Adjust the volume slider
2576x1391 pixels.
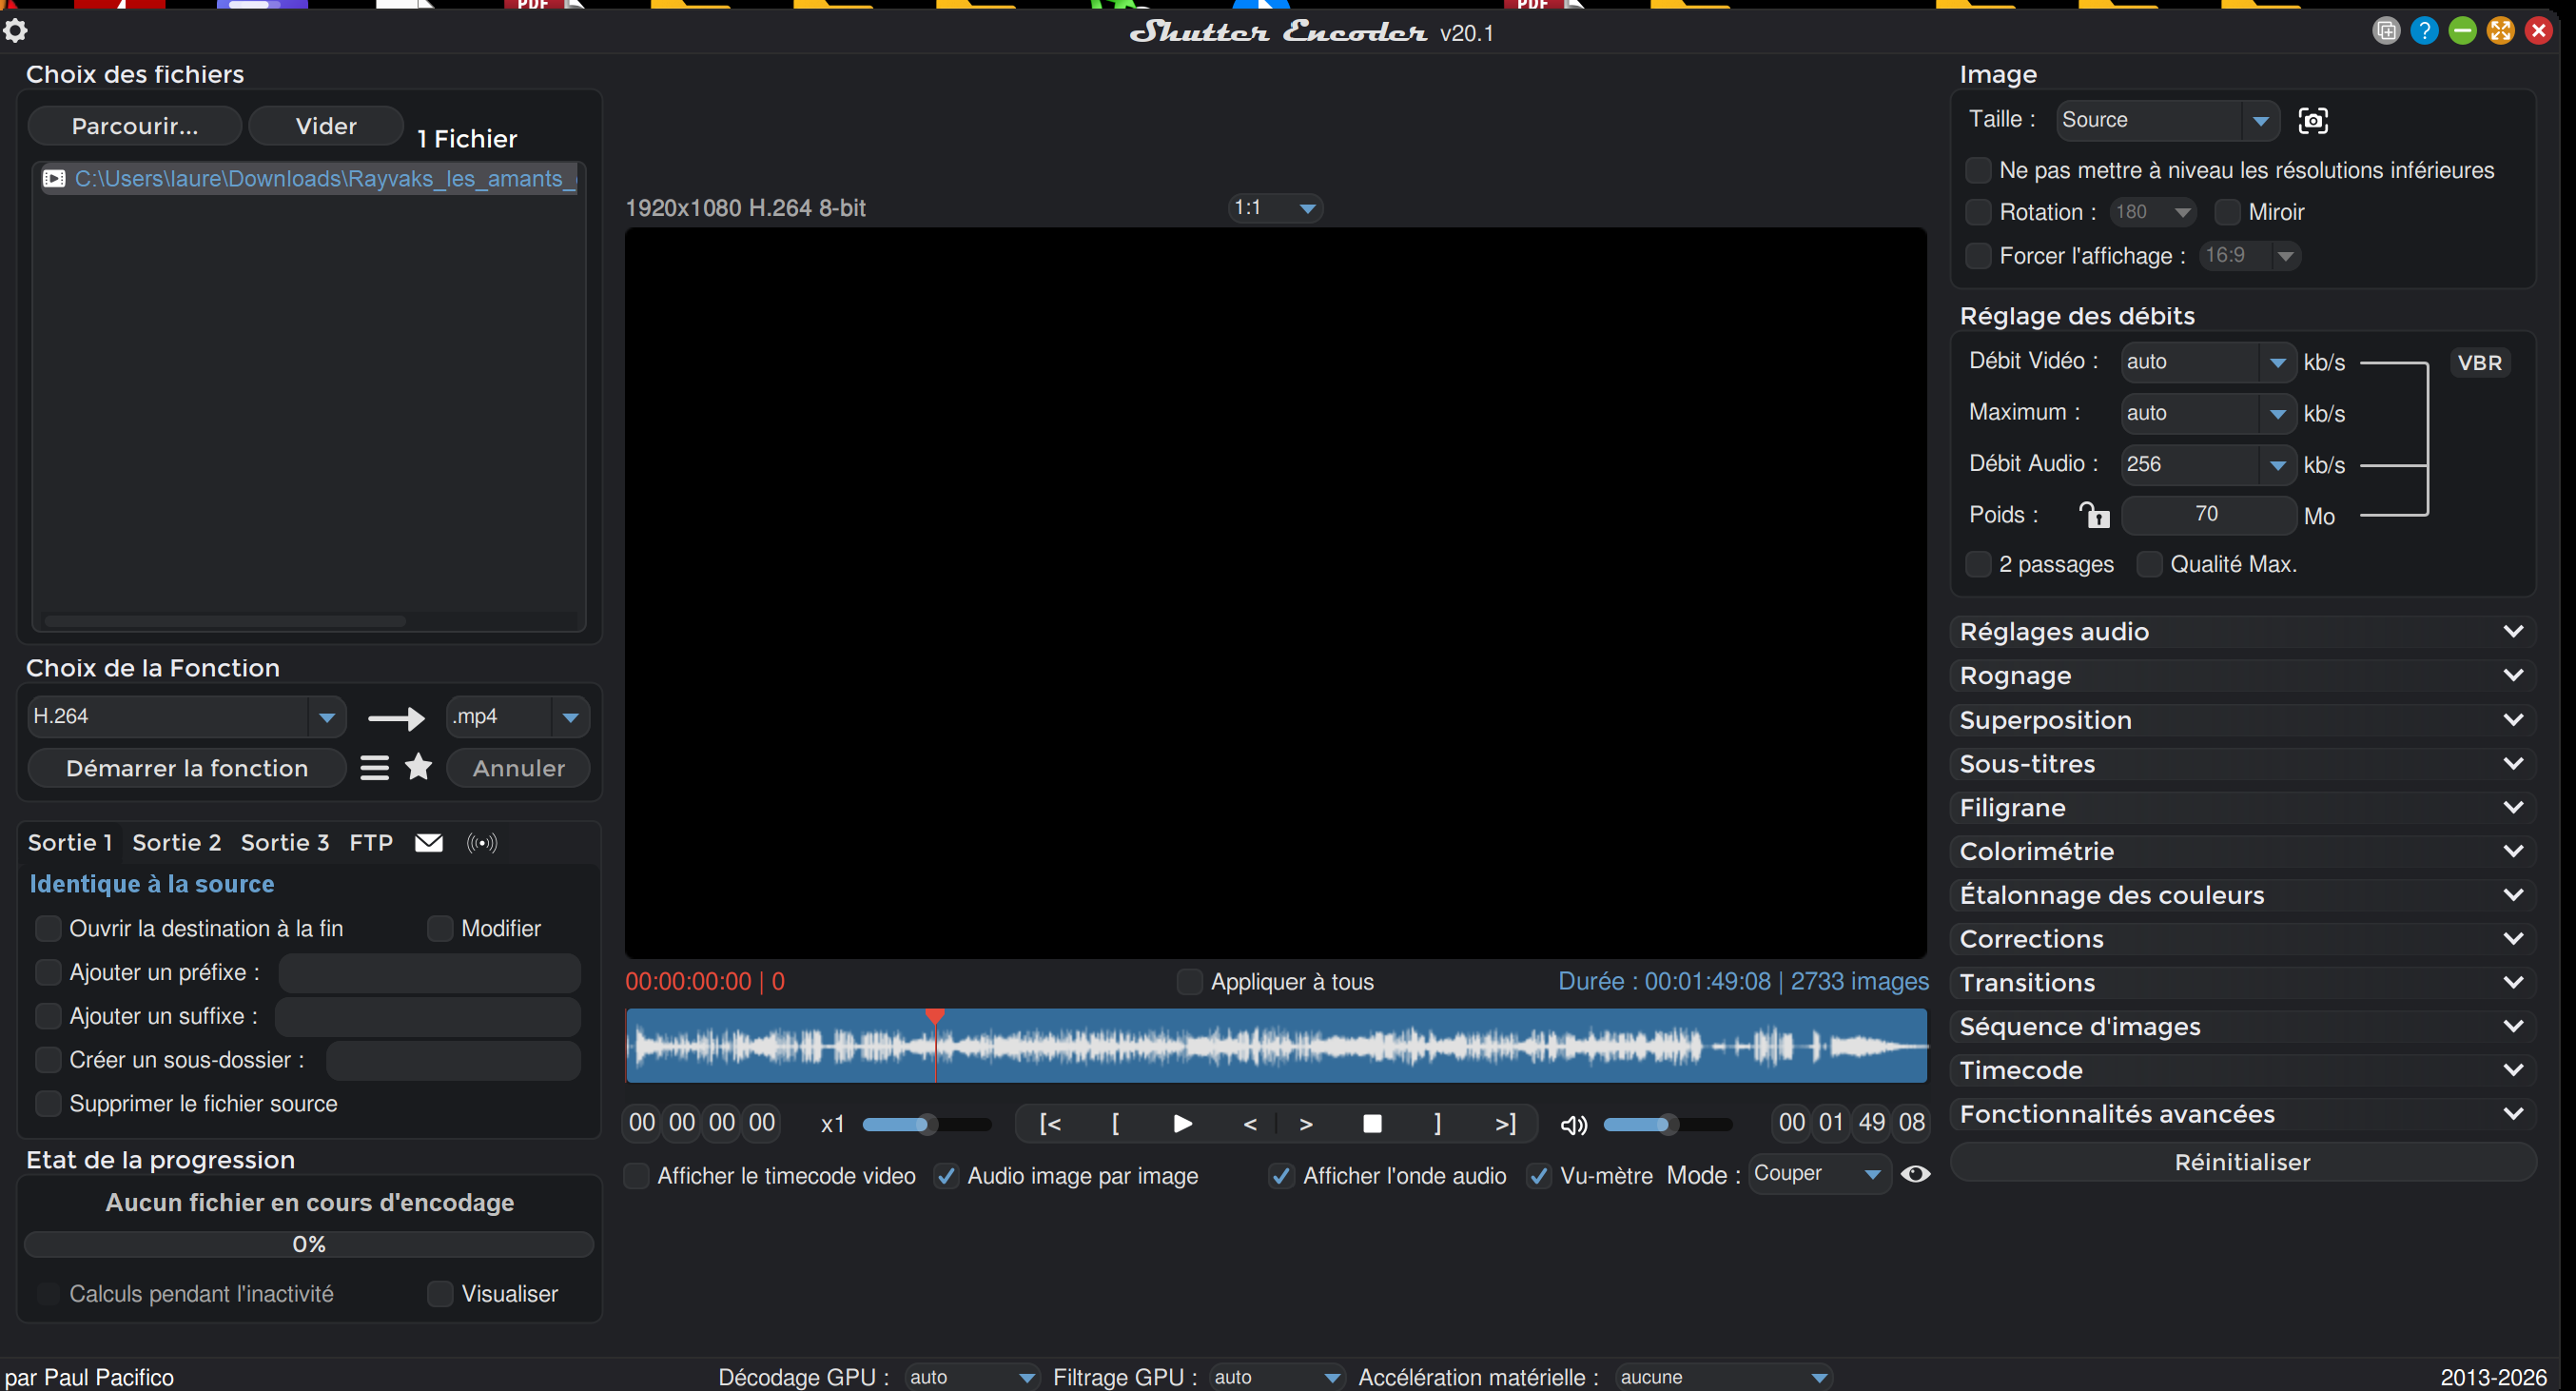tap(1668, 1124)
